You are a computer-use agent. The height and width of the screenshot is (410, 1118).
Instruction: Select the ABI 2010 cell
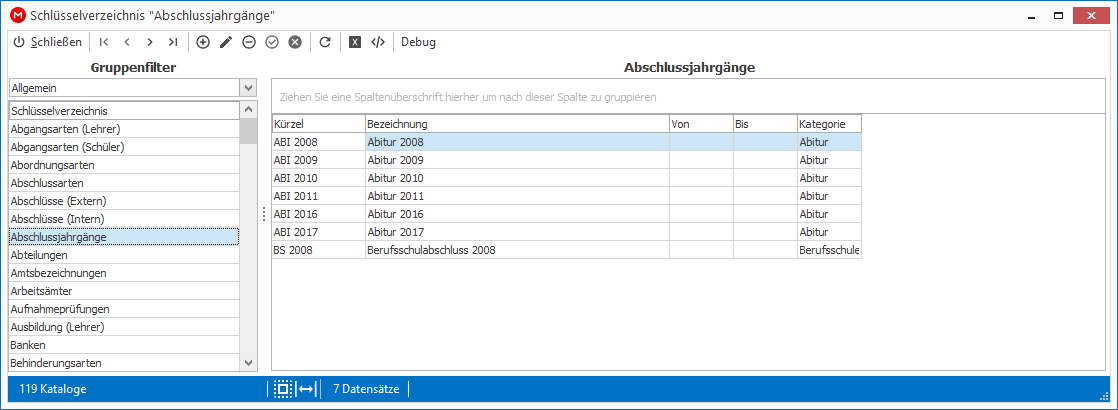[318, 178]
